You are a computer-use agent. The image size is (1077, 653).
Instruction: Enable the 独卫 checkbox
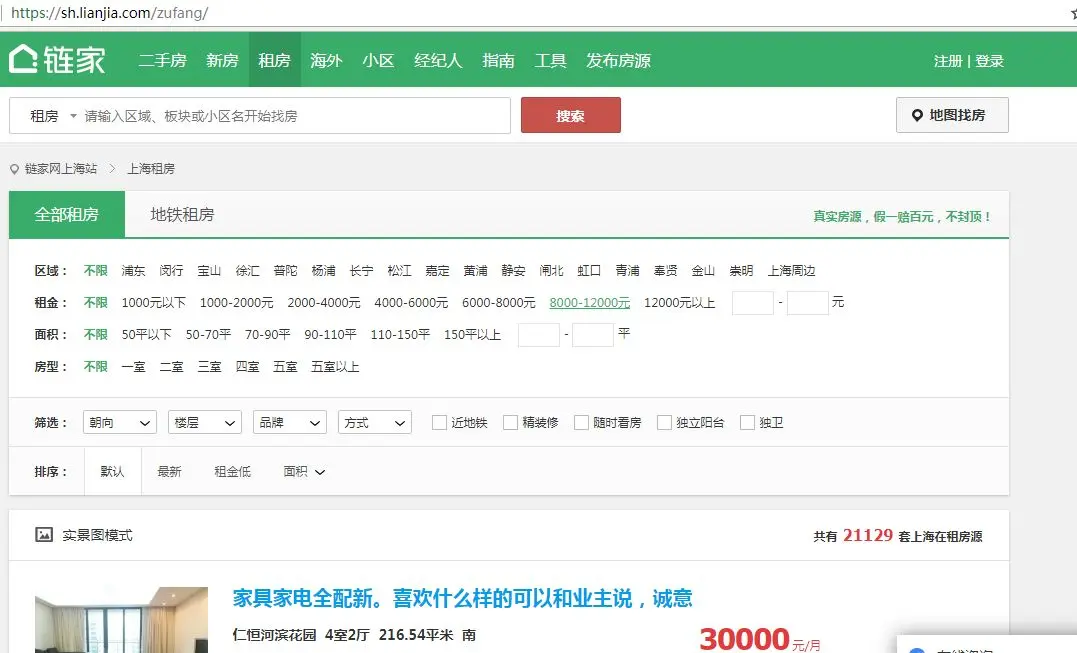pyautogui.click(x=747, y=422)
